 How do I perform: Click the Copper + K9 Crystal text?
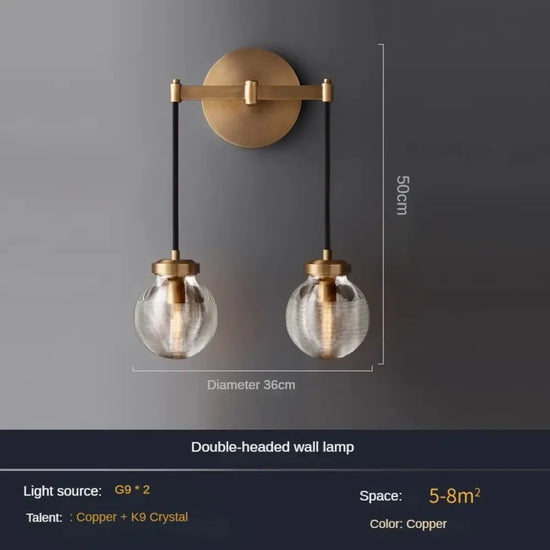click(x=132, y=517)
